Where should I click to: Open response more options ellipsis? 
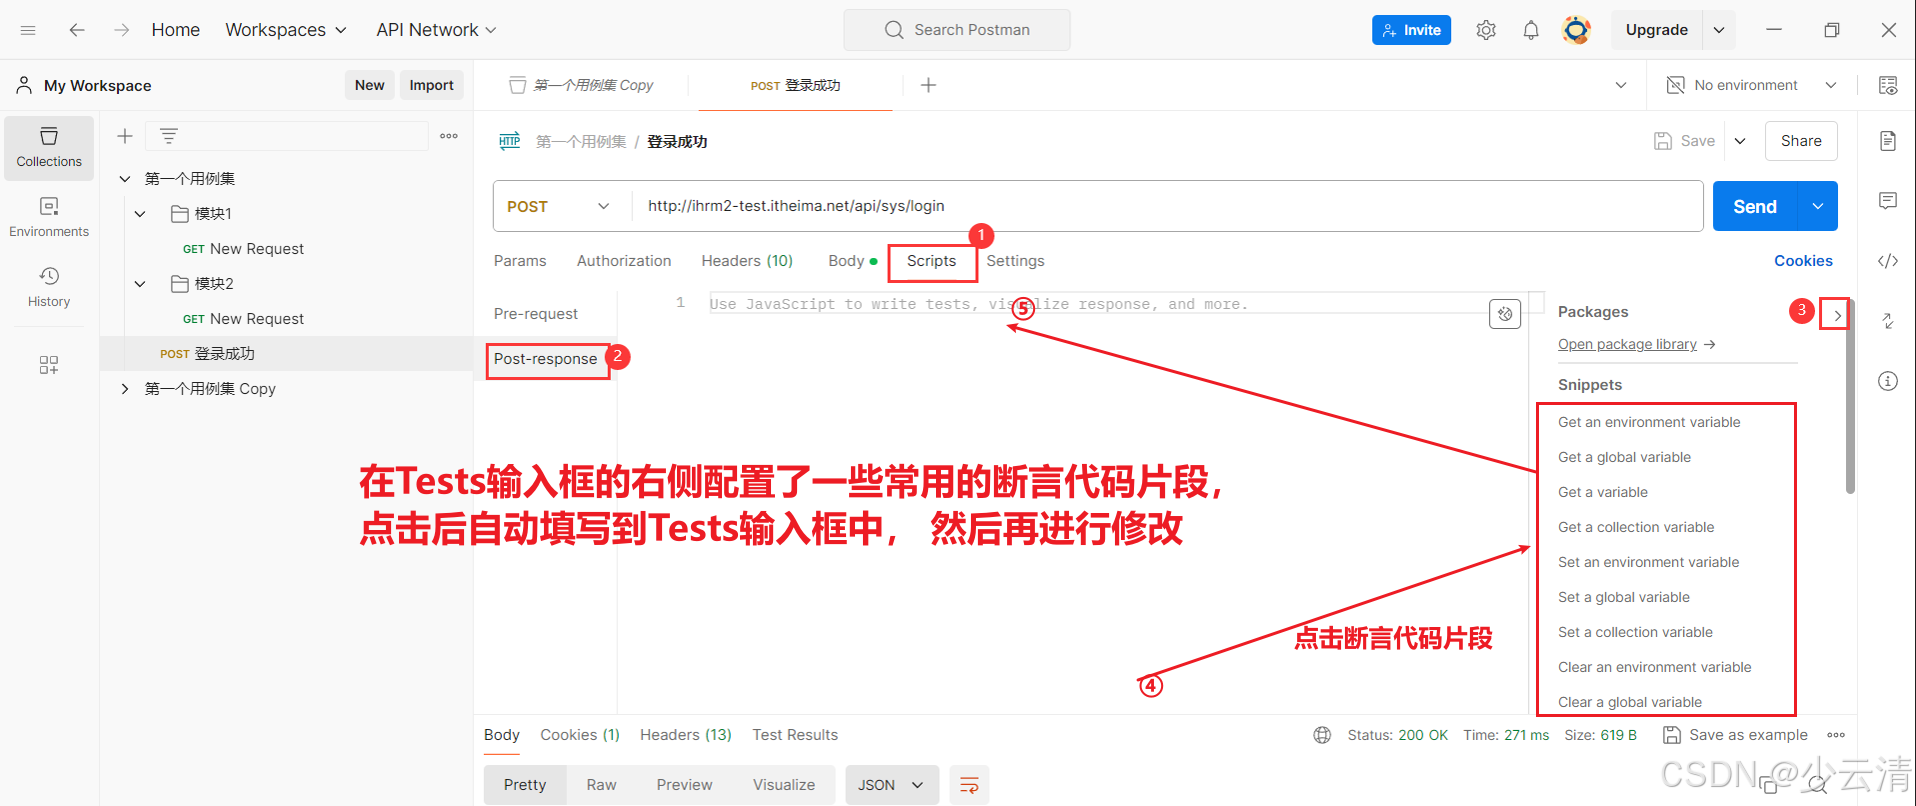1836,735
